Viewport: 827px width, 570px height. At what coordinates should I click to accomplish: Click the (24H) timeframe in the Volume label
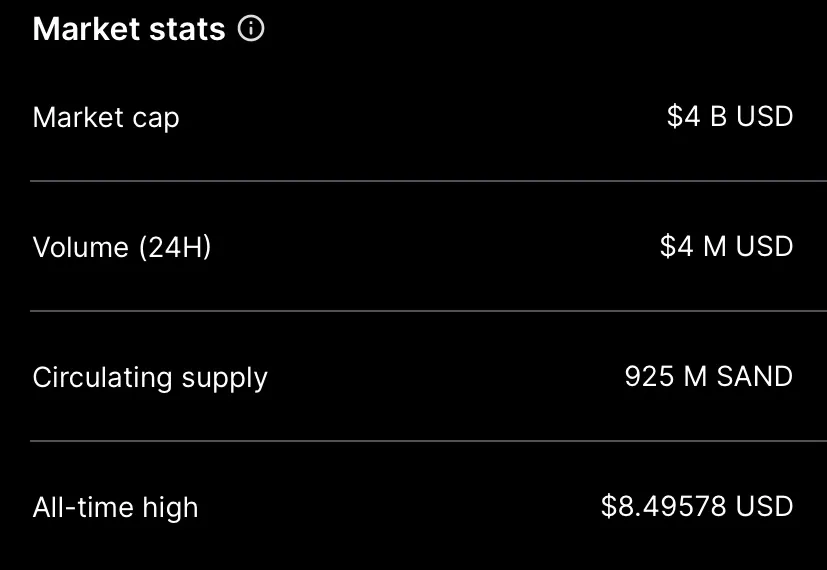[175, 247]
